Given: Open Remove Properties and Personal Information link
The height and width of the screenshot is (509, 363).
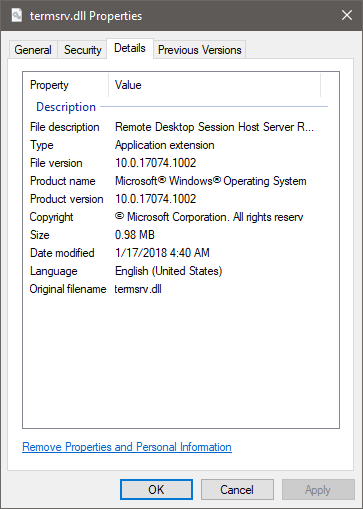Looking at the screenshot, I should coord(127,447).
